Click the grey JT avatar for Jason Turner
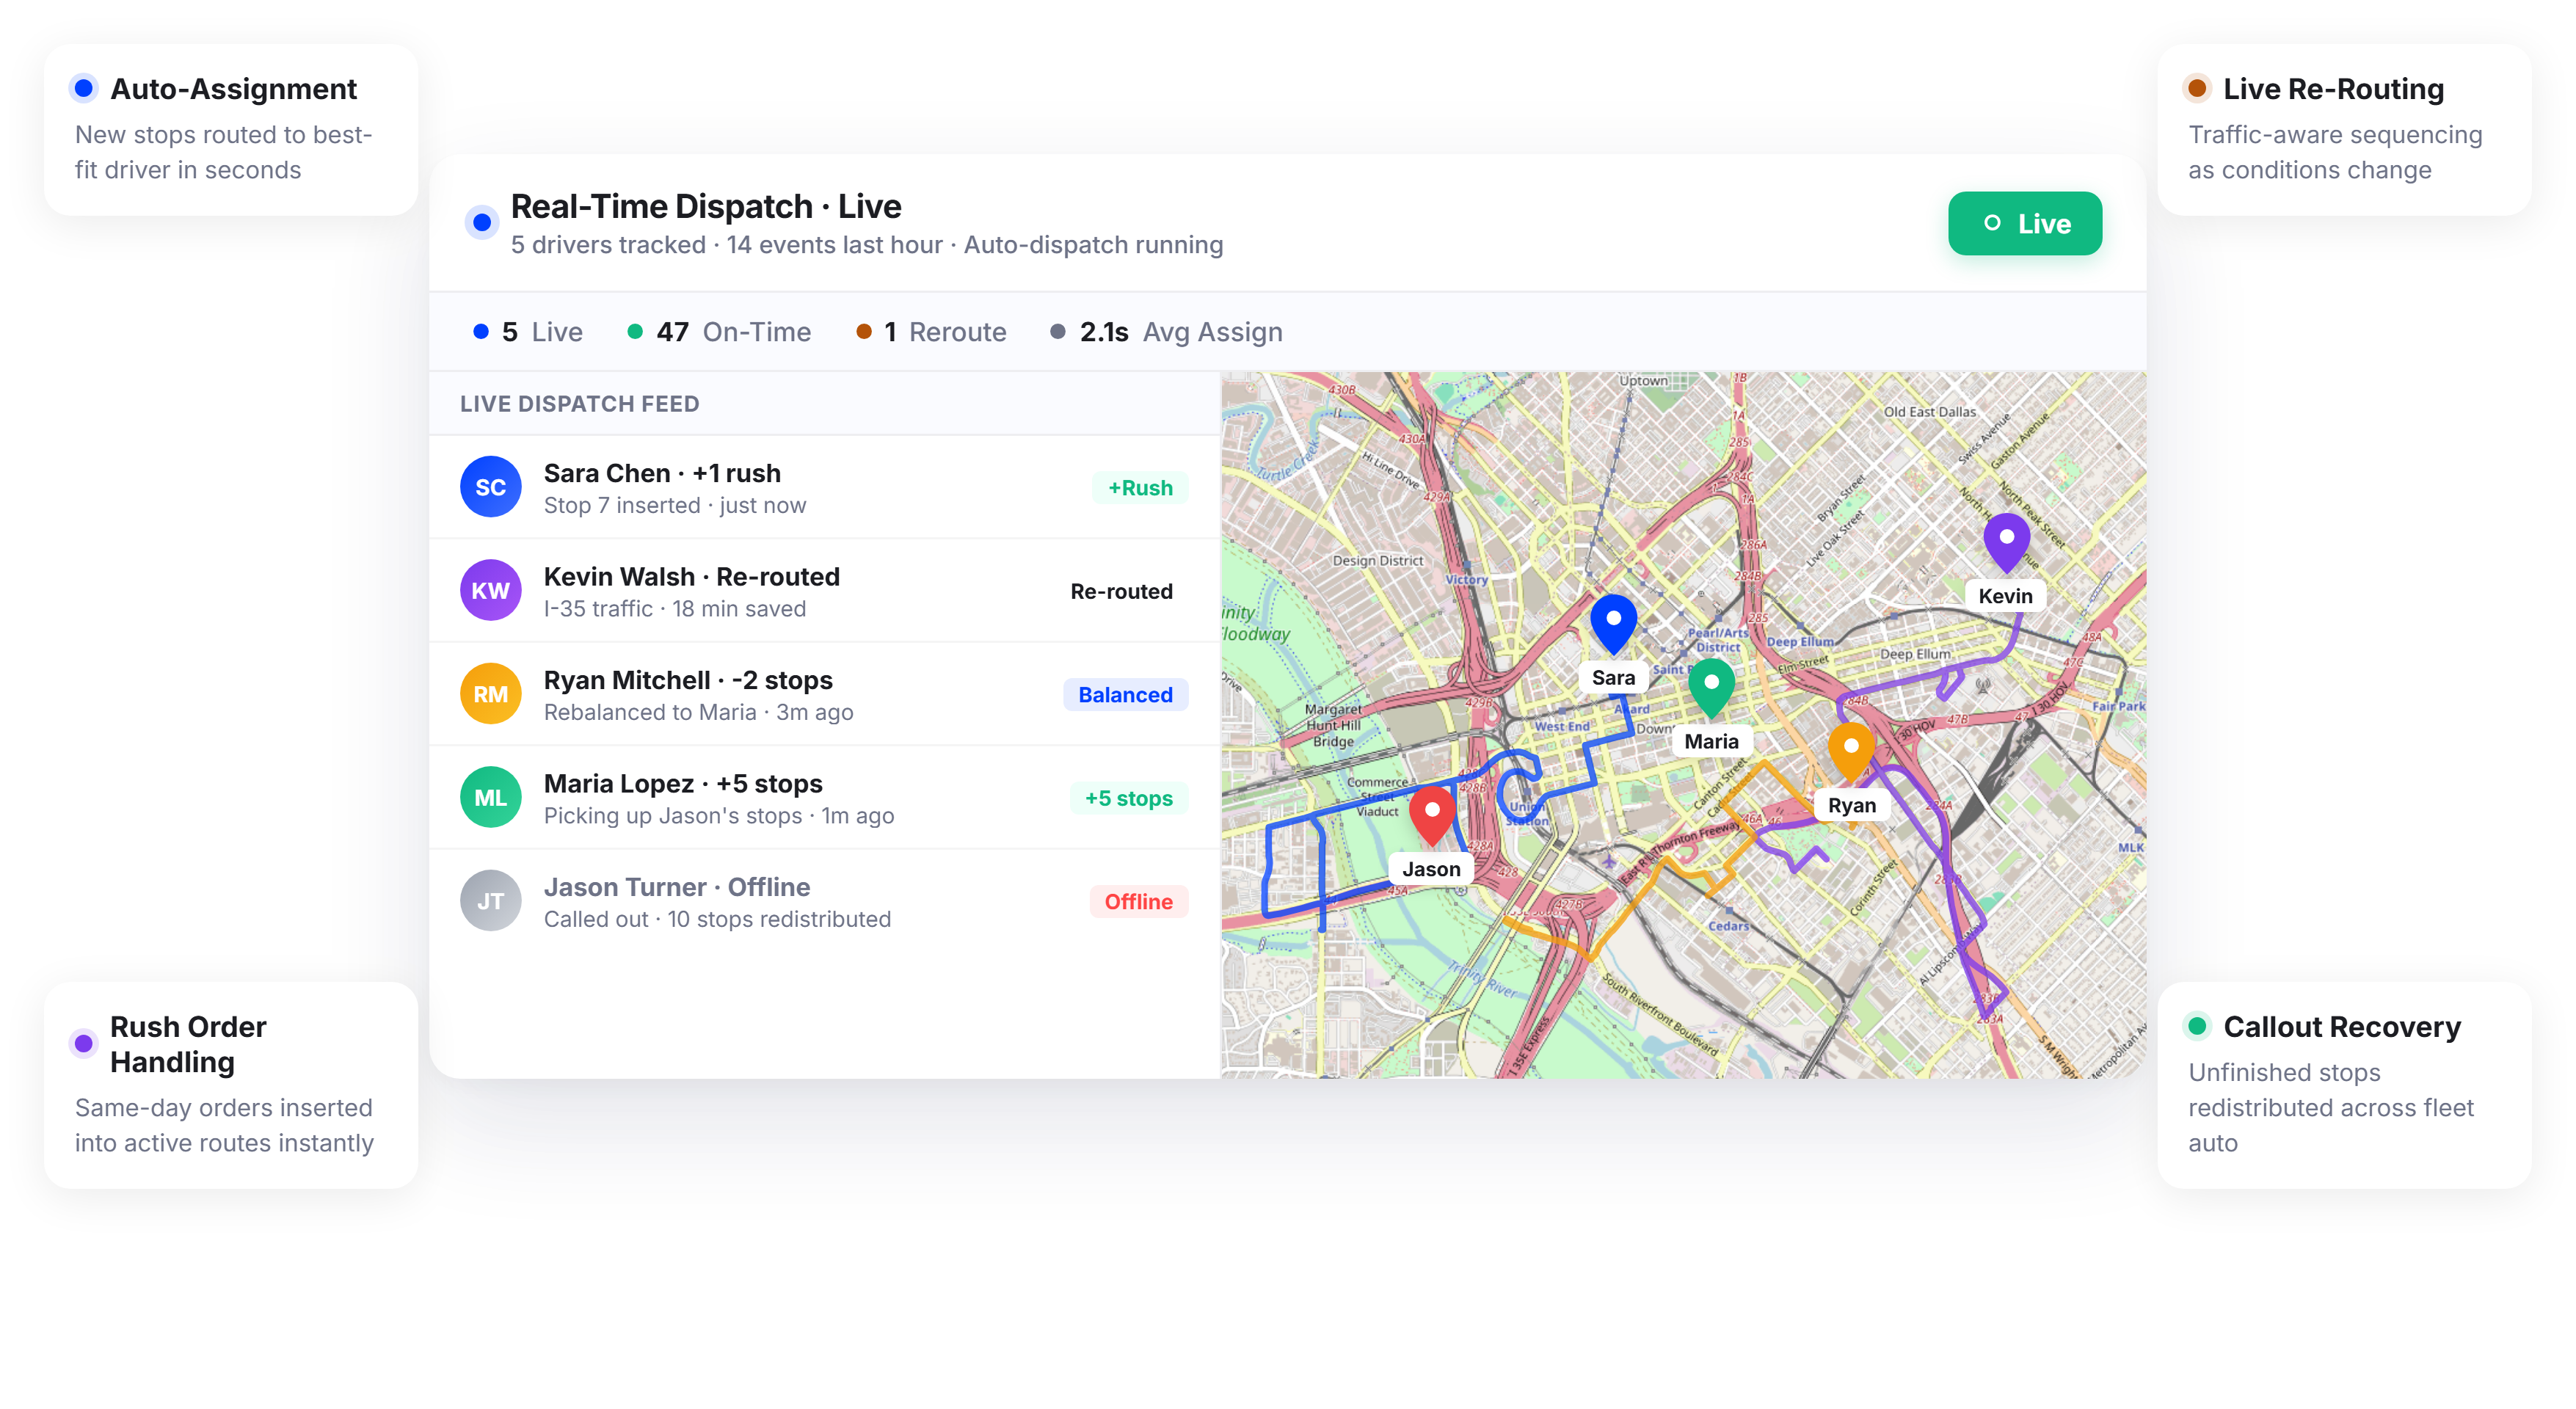The width and height of the screenshot is (2576, 1409). [x=490, y=901]
